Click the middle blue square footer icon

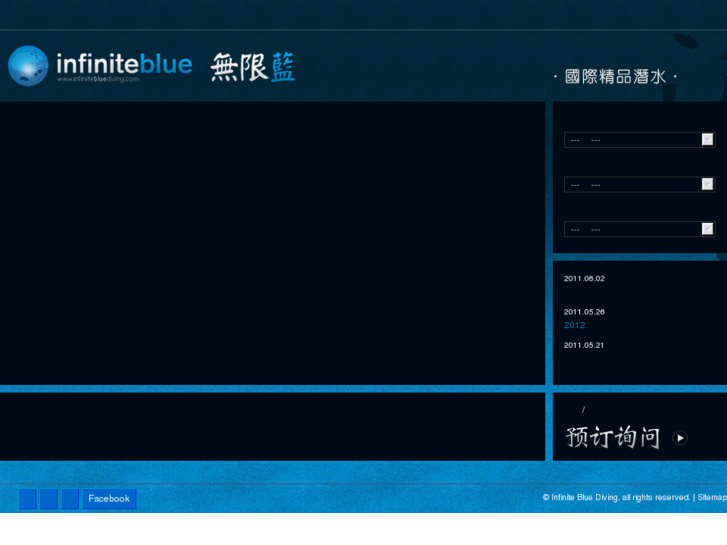pyautogui.click(x=49, y=499)
